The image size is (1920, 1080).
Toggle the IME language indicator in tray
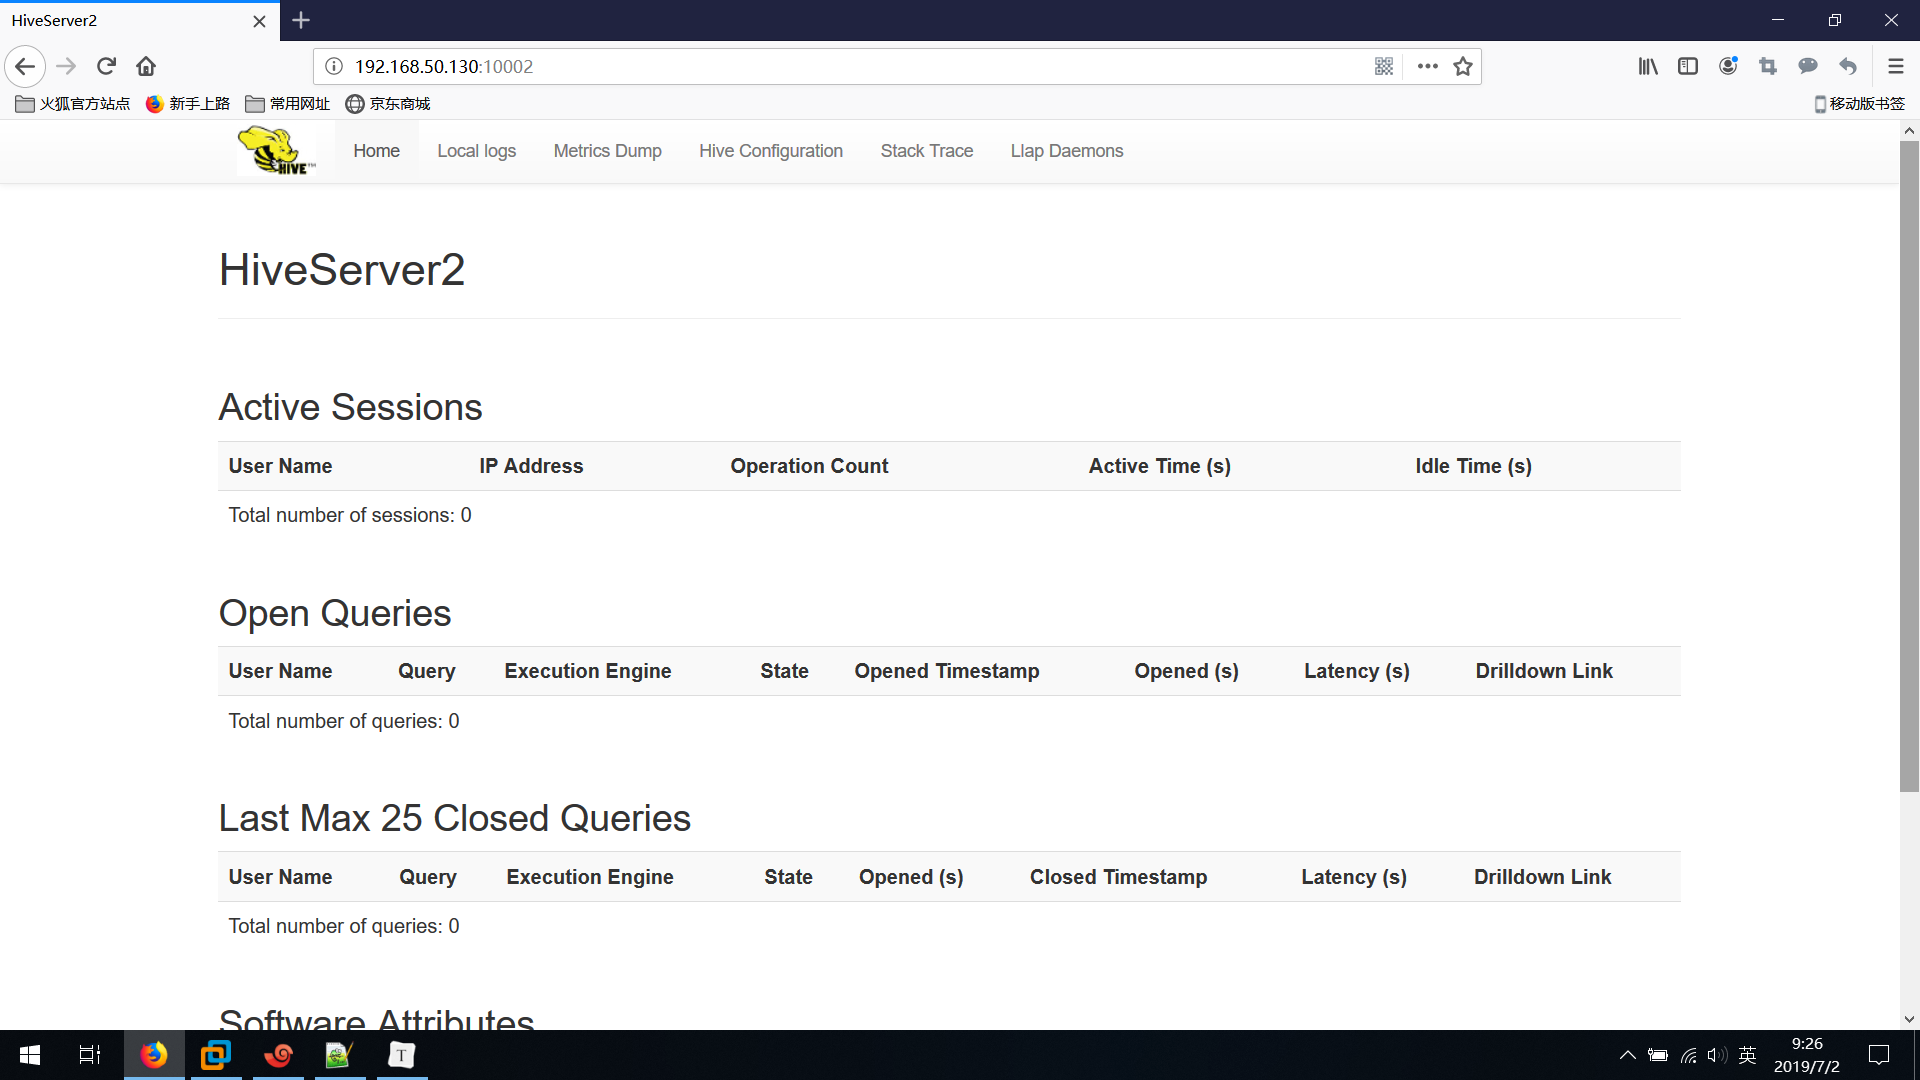pyautogui.click(x=1747, y=1055)
